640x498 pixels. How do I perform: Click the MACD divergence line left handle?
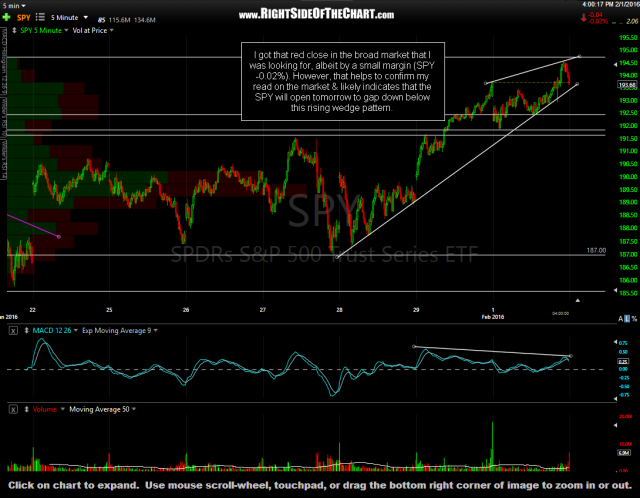pyautogui.click(x=414, y=347)
